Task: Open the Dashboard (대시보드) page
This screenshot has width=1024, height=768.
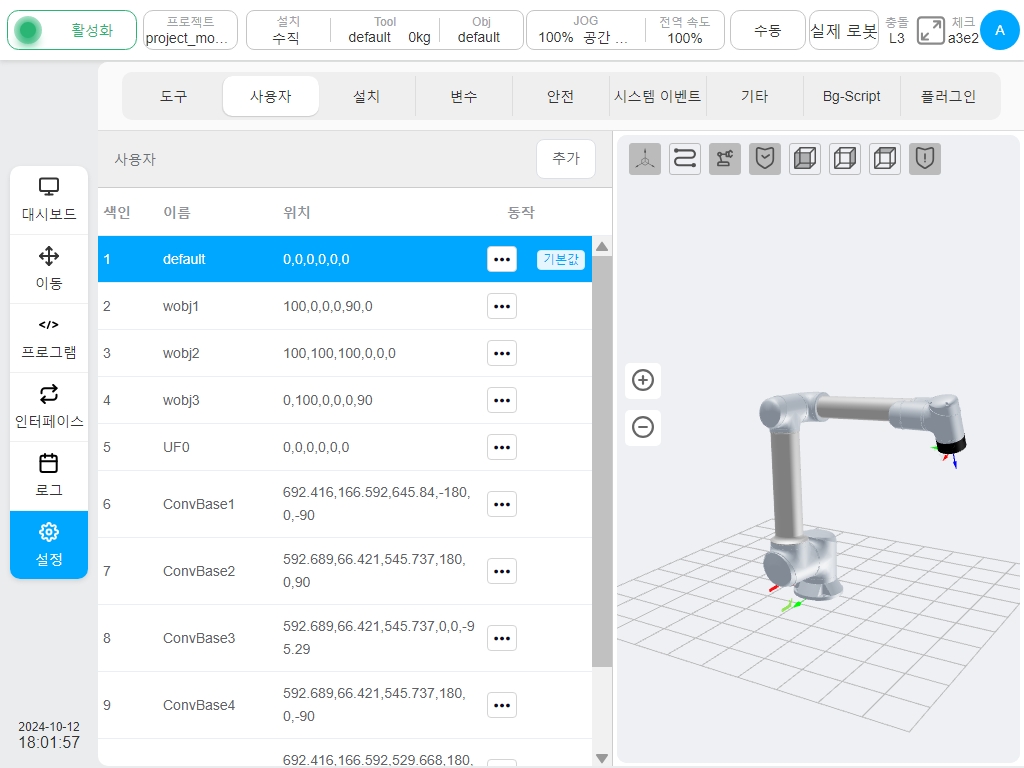Action: coord(49,200)
